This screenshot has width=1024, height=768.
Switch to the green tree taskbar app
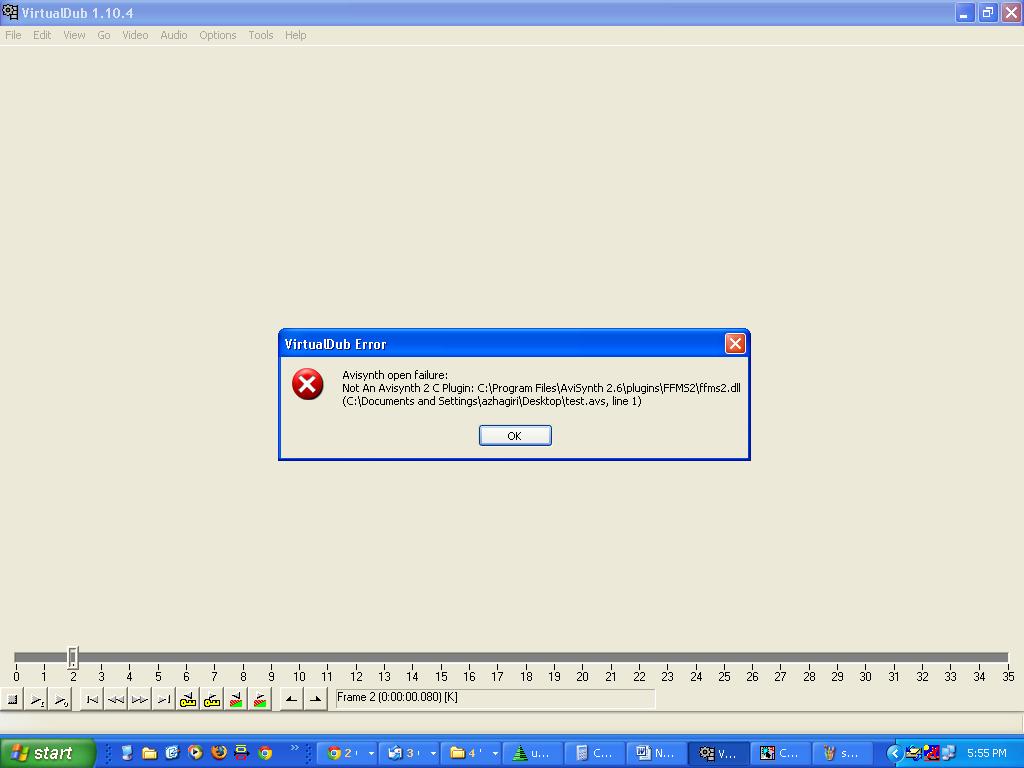533,753
